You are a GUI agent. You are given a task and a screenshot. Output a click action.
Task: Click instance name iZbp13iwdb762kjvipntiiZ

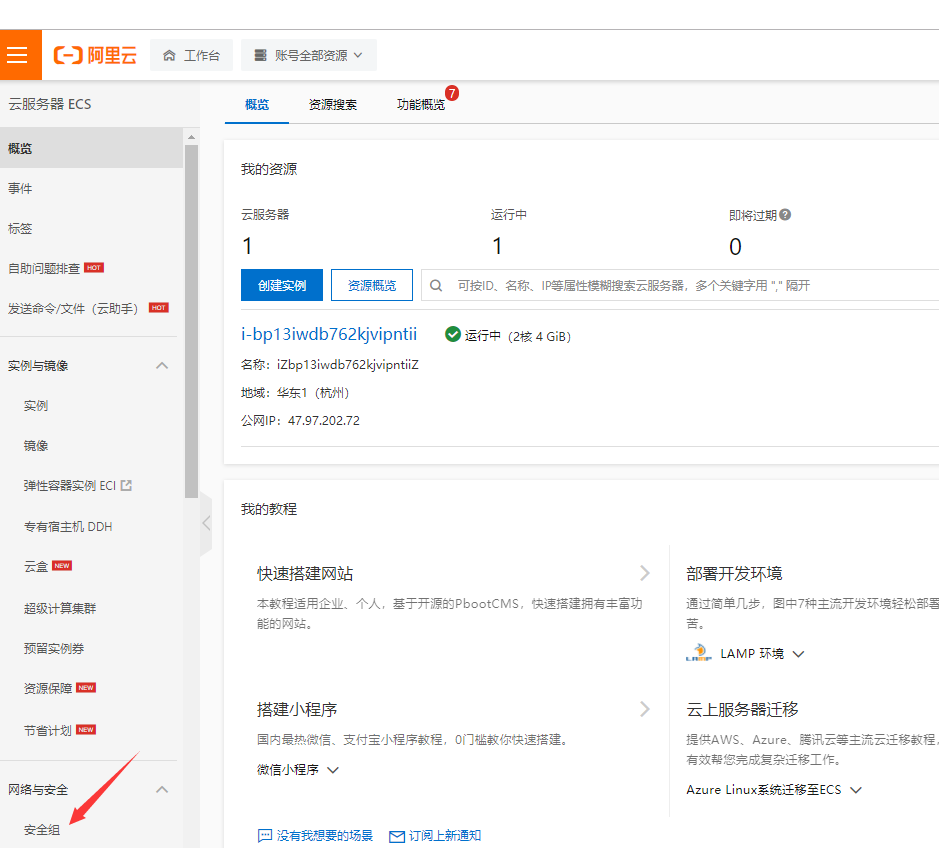[348, 365]
